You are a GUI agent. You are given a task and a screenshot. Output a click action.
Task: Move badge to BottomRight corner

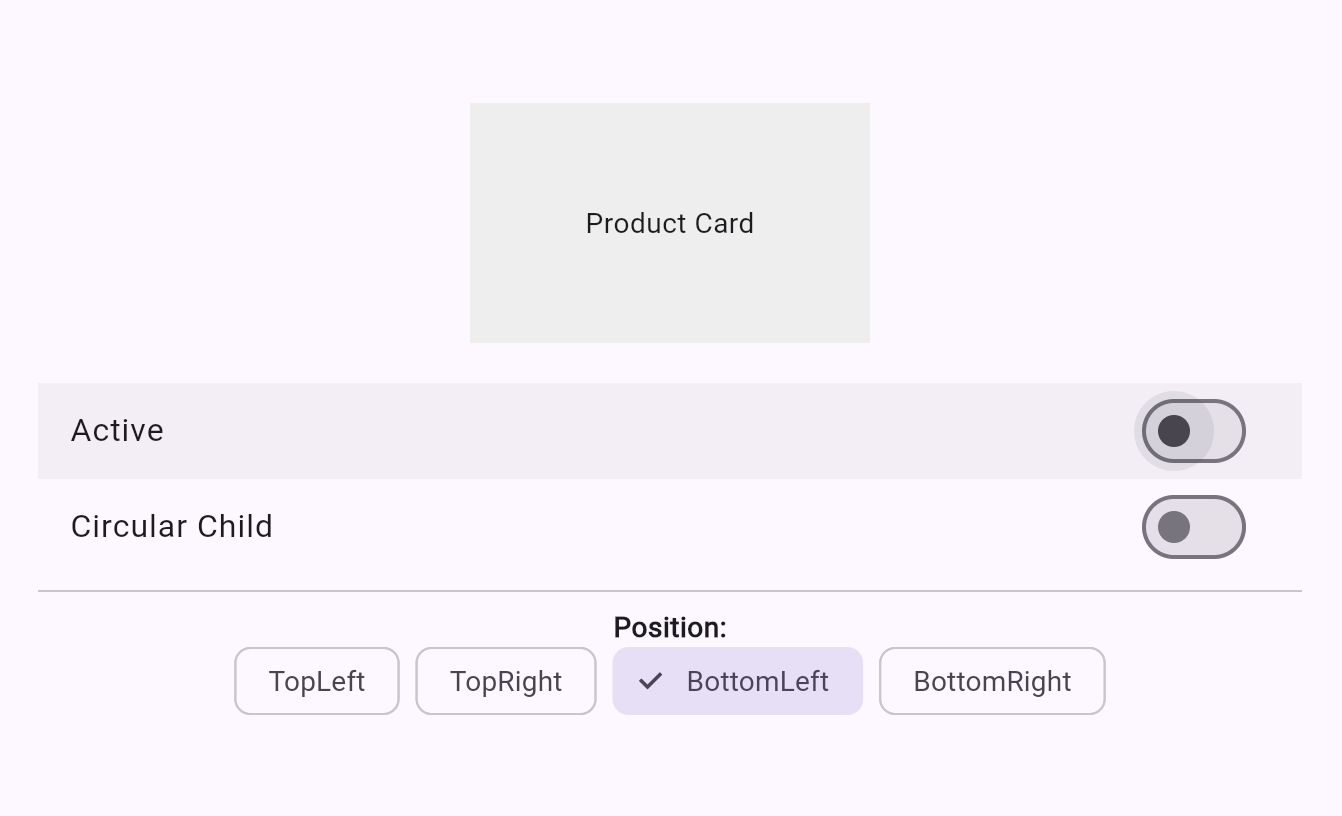point(991,681)
